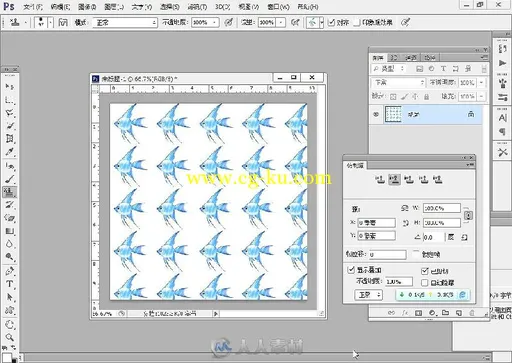512x363 pixels.
Task: Select the Lasso tool
Action: click(x=10, y=113)
